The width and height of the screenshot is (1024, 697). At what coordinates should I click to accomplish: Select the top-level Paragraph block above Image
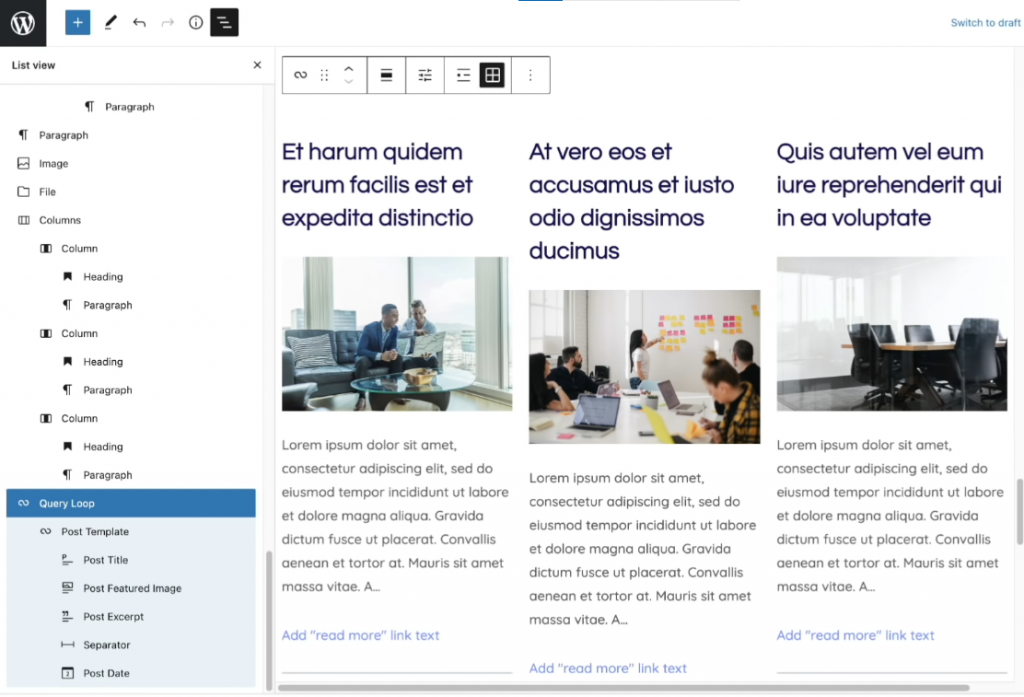click(x=131, y=135)
